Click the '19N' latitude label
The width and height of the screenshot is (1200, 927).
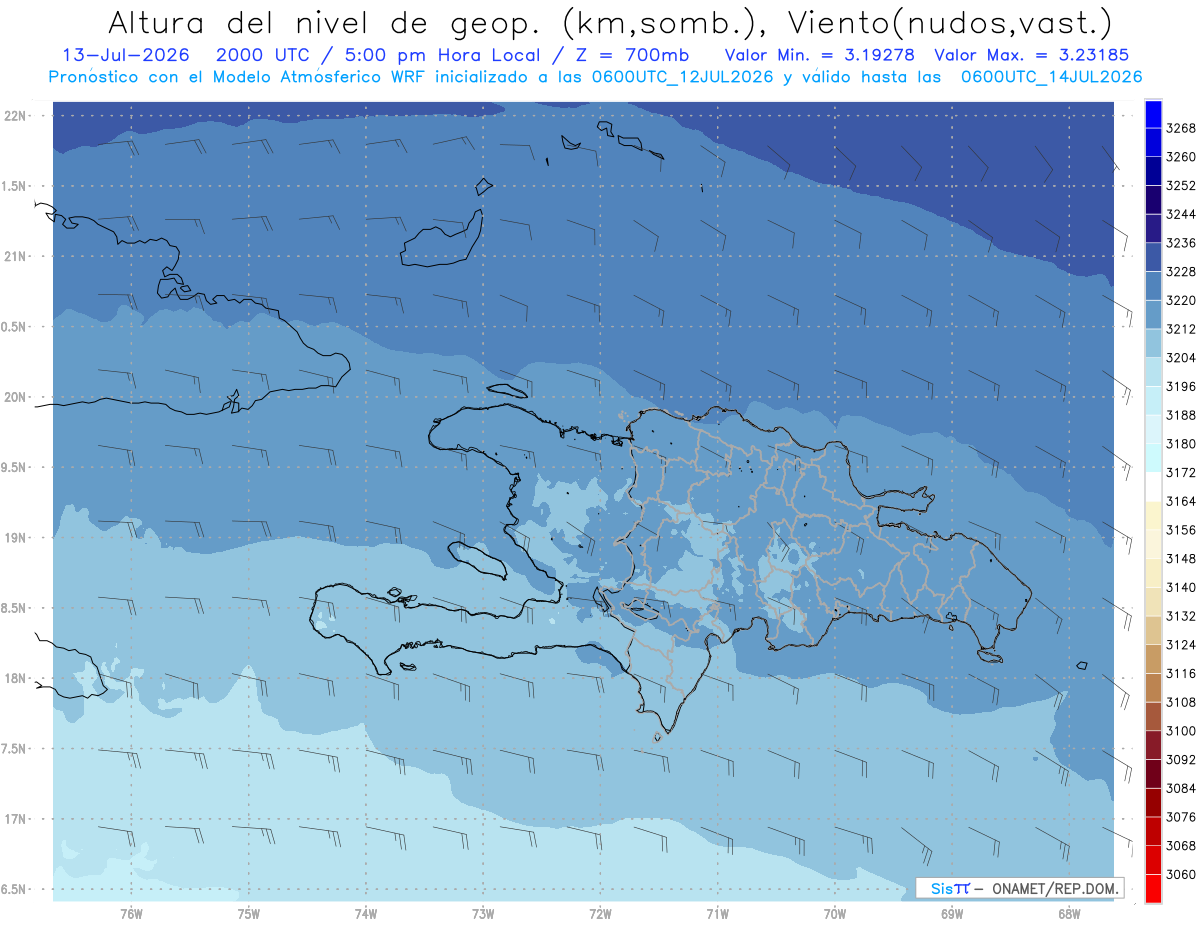15,538
